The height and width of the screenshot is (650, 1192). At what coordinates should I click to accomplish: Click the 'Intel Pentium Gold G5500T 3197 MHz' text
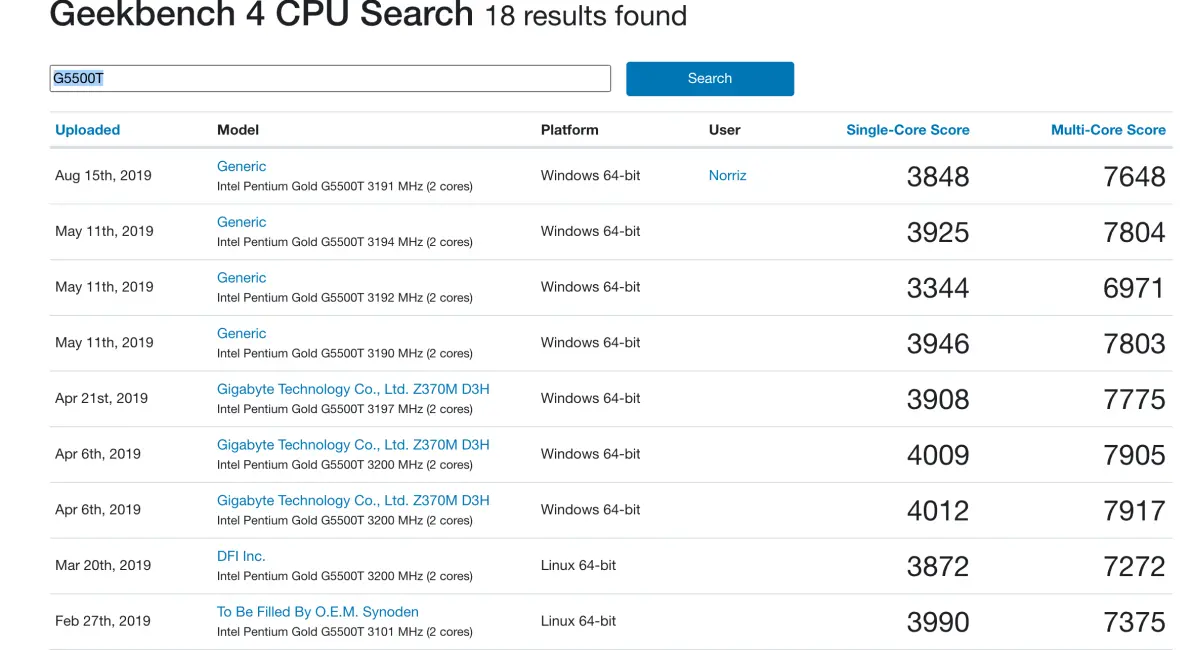[319, 409]
